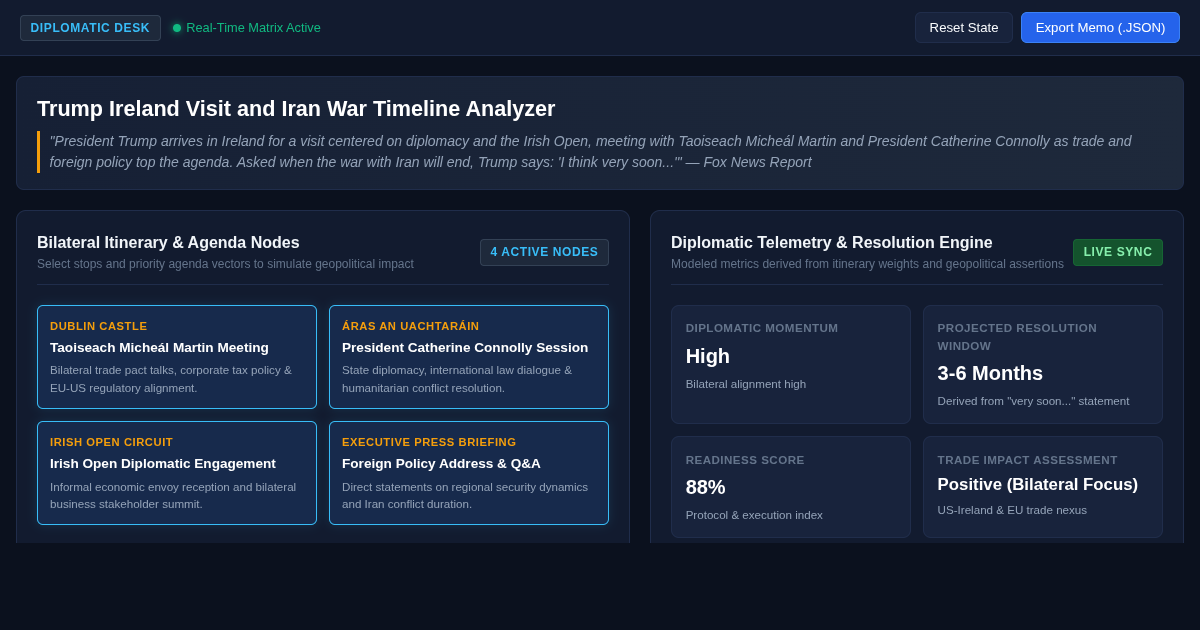Click the 'Select stops and priority agenda vectors' subtitle
This screenshot has height=630, width=1200.
coord(225,264)
